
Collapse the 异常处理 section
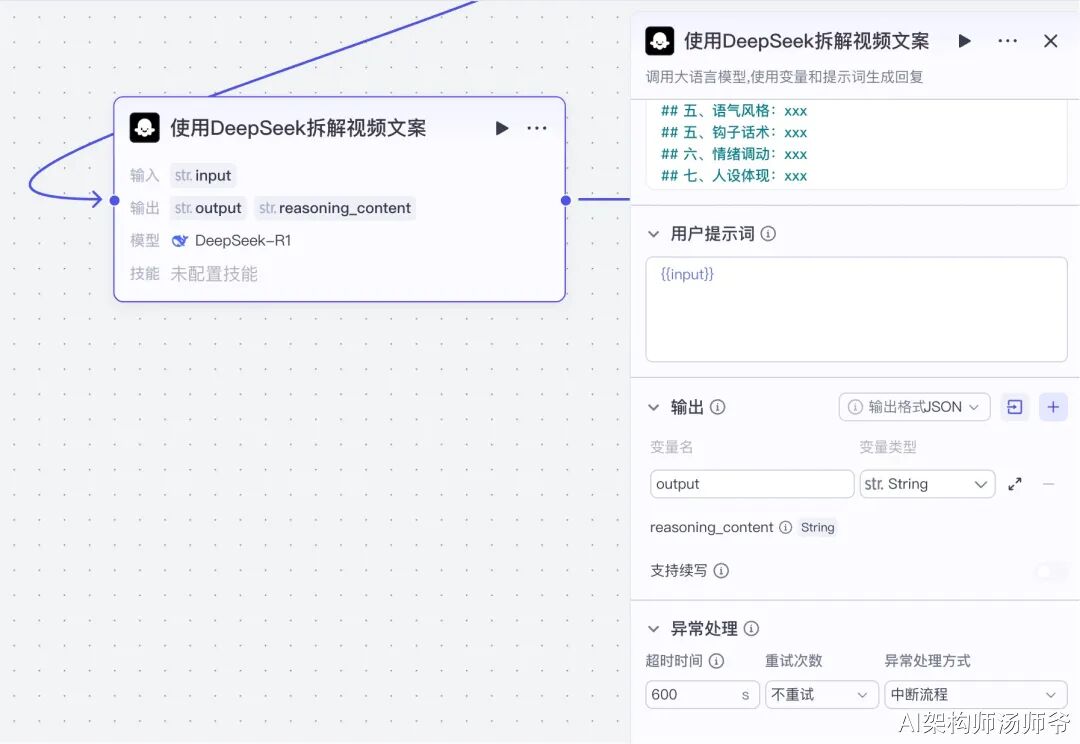coord(654,628)
